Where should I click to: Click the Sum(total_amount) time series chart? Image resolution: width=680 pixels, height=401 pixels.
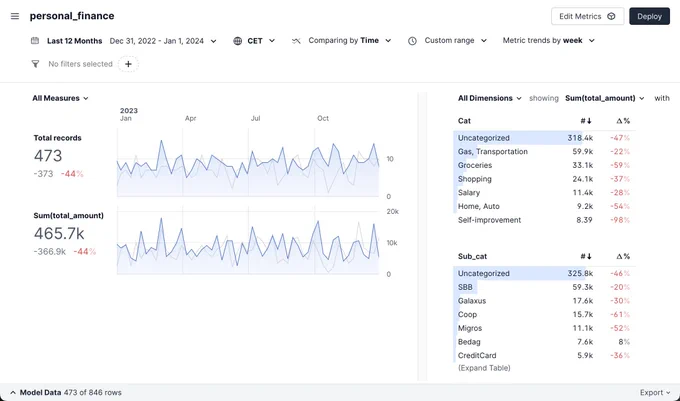tap(248, 241)
